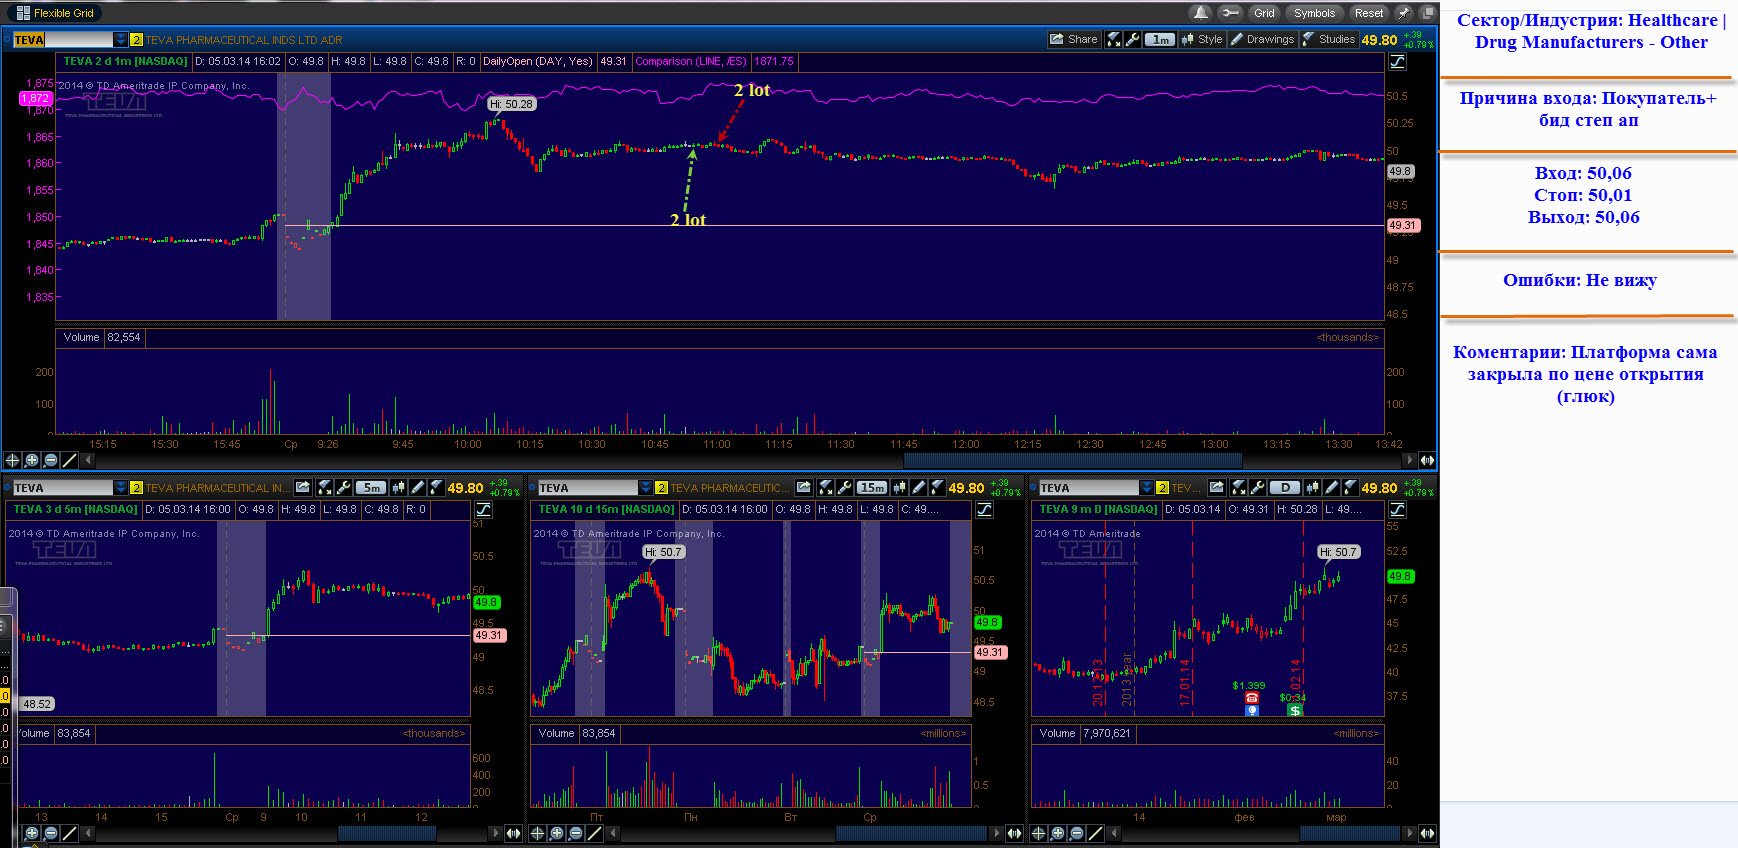Open candle Style icon on 5m chart
Viewport: 1738px width, 848px height.
tap(398, 488)
